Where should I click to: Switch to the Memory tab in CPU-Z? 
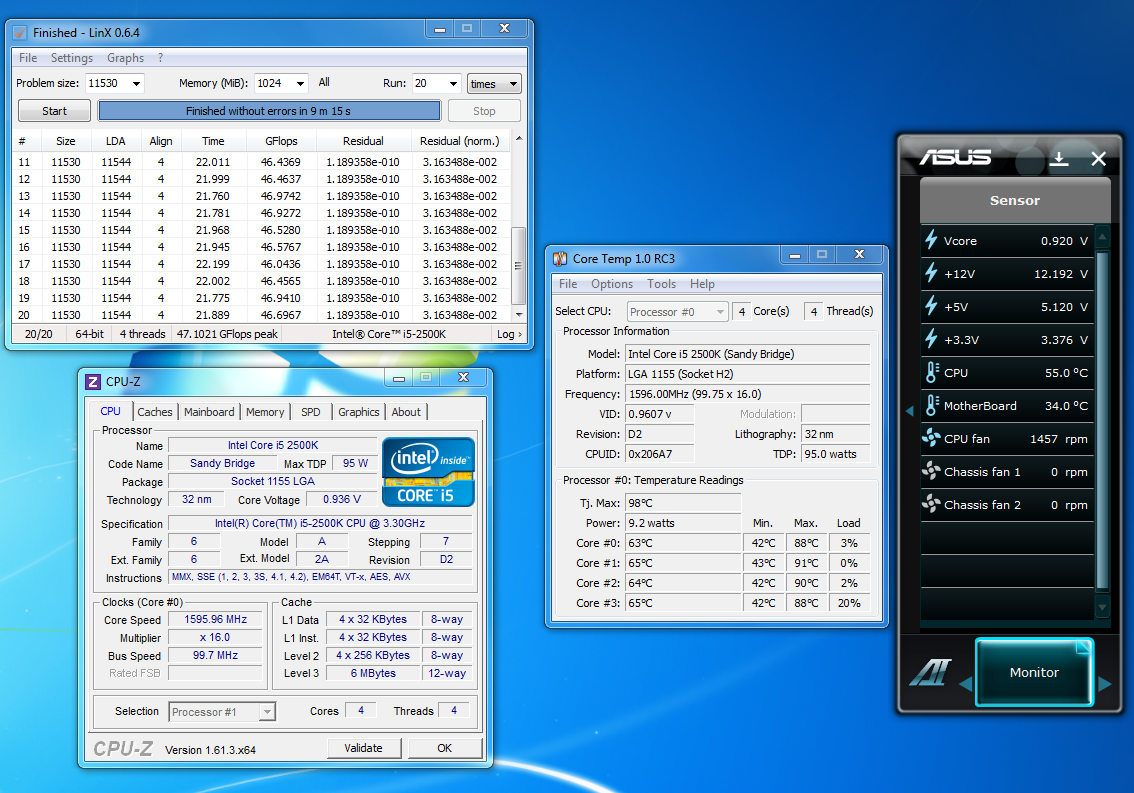pos(265,412)
